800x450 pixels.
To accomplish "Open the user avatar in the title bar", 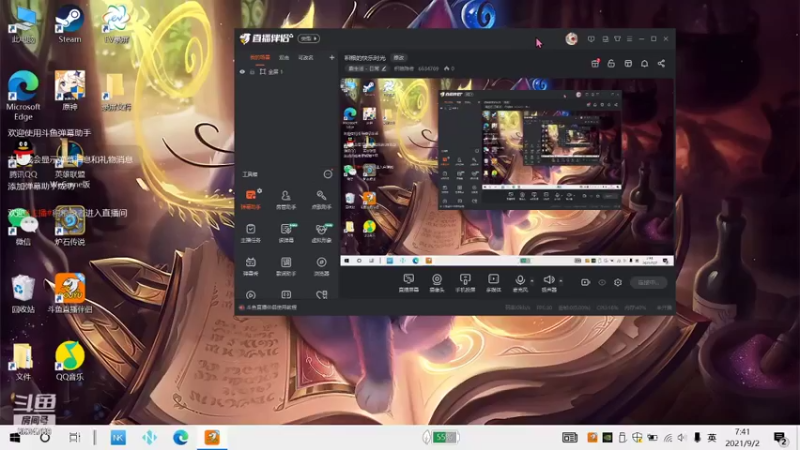I will coord(571,38).
